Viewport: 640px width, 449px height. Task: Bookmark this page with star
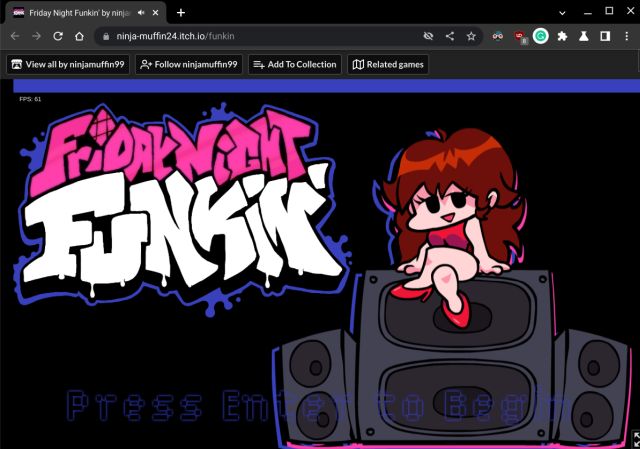pyautogui.click(x=471, y=36)
